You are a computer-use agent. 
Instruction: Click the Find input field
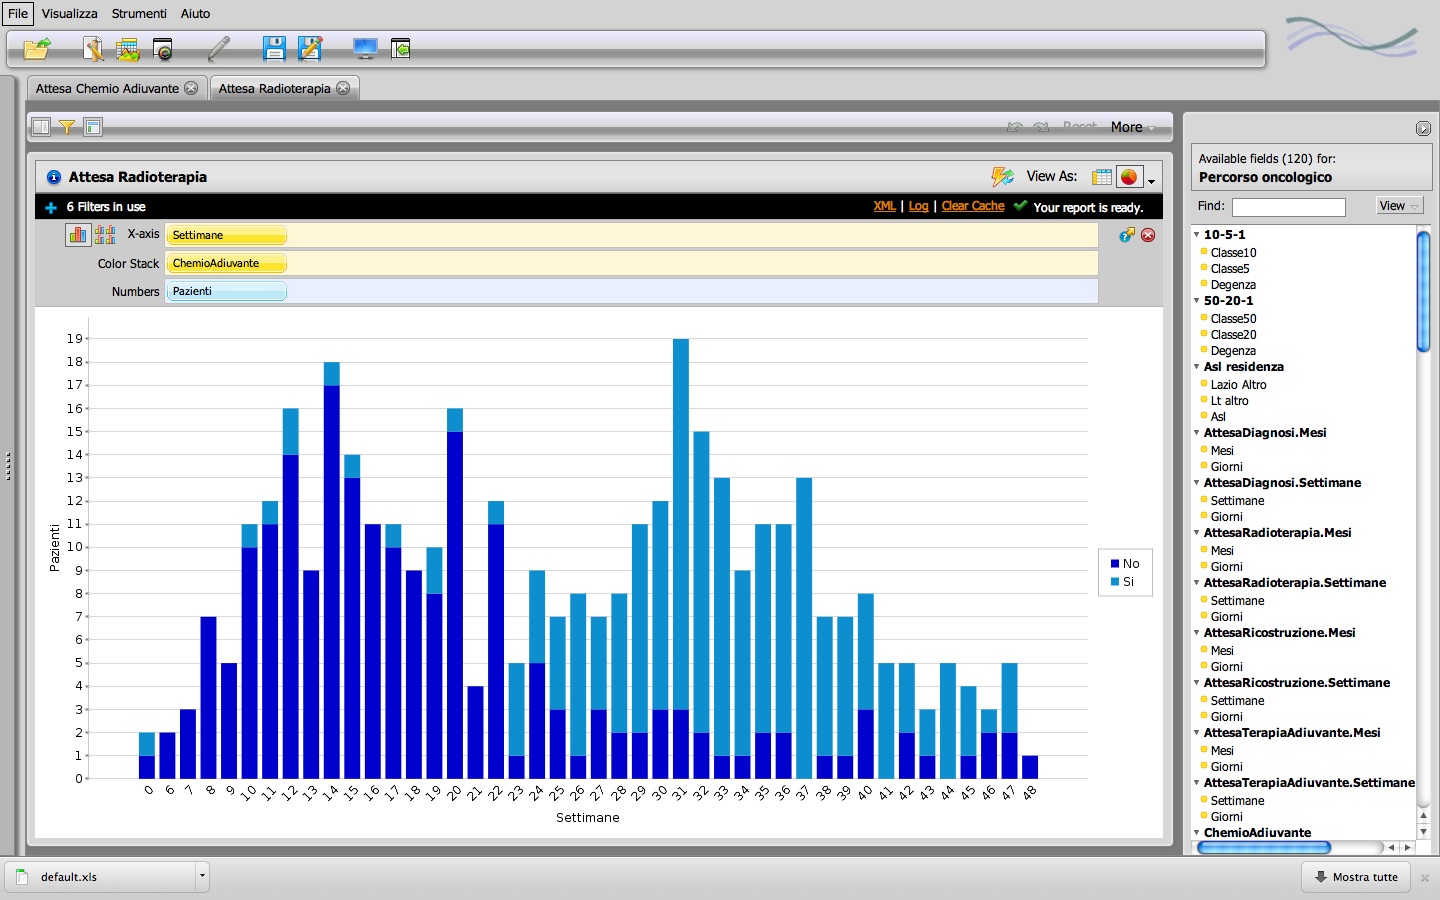1288,207
